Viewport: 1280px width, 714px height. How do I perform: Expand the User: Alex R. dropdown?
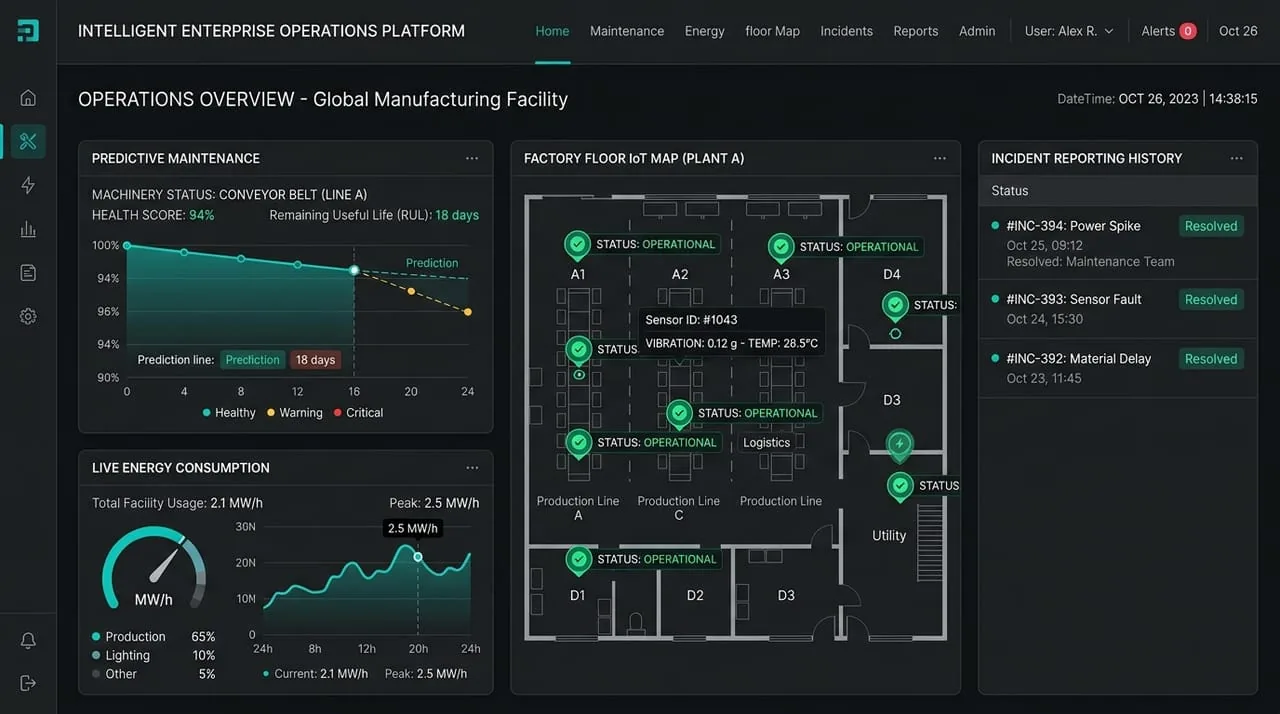[x=1069, y=31]
